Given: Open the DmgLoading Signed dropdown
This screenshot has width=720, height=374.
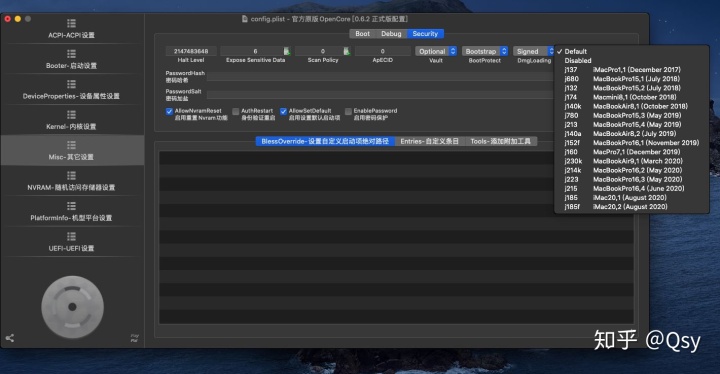Looking at the screenshot, I should point(534,51).
